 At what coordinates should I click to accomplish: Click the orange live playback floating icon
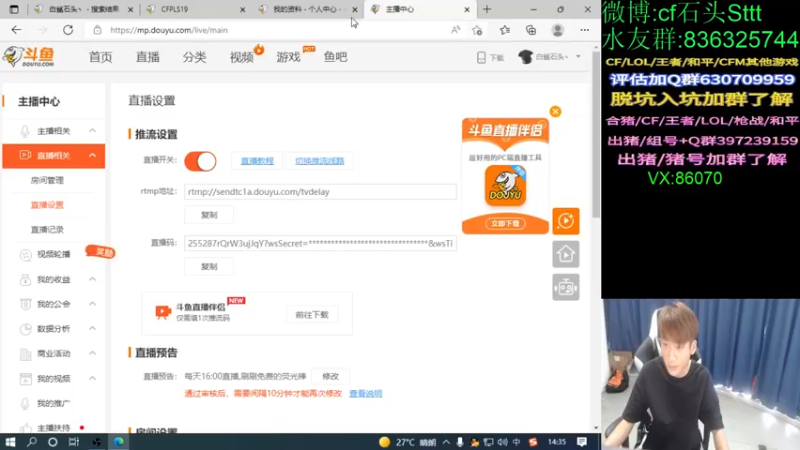(566, 221)
